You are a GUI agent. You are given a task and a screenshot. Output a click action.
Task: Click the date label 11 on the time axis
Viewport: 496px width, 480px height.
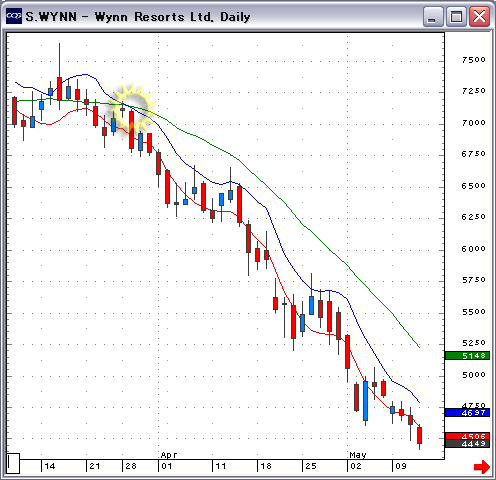click(x=221, y=466)
